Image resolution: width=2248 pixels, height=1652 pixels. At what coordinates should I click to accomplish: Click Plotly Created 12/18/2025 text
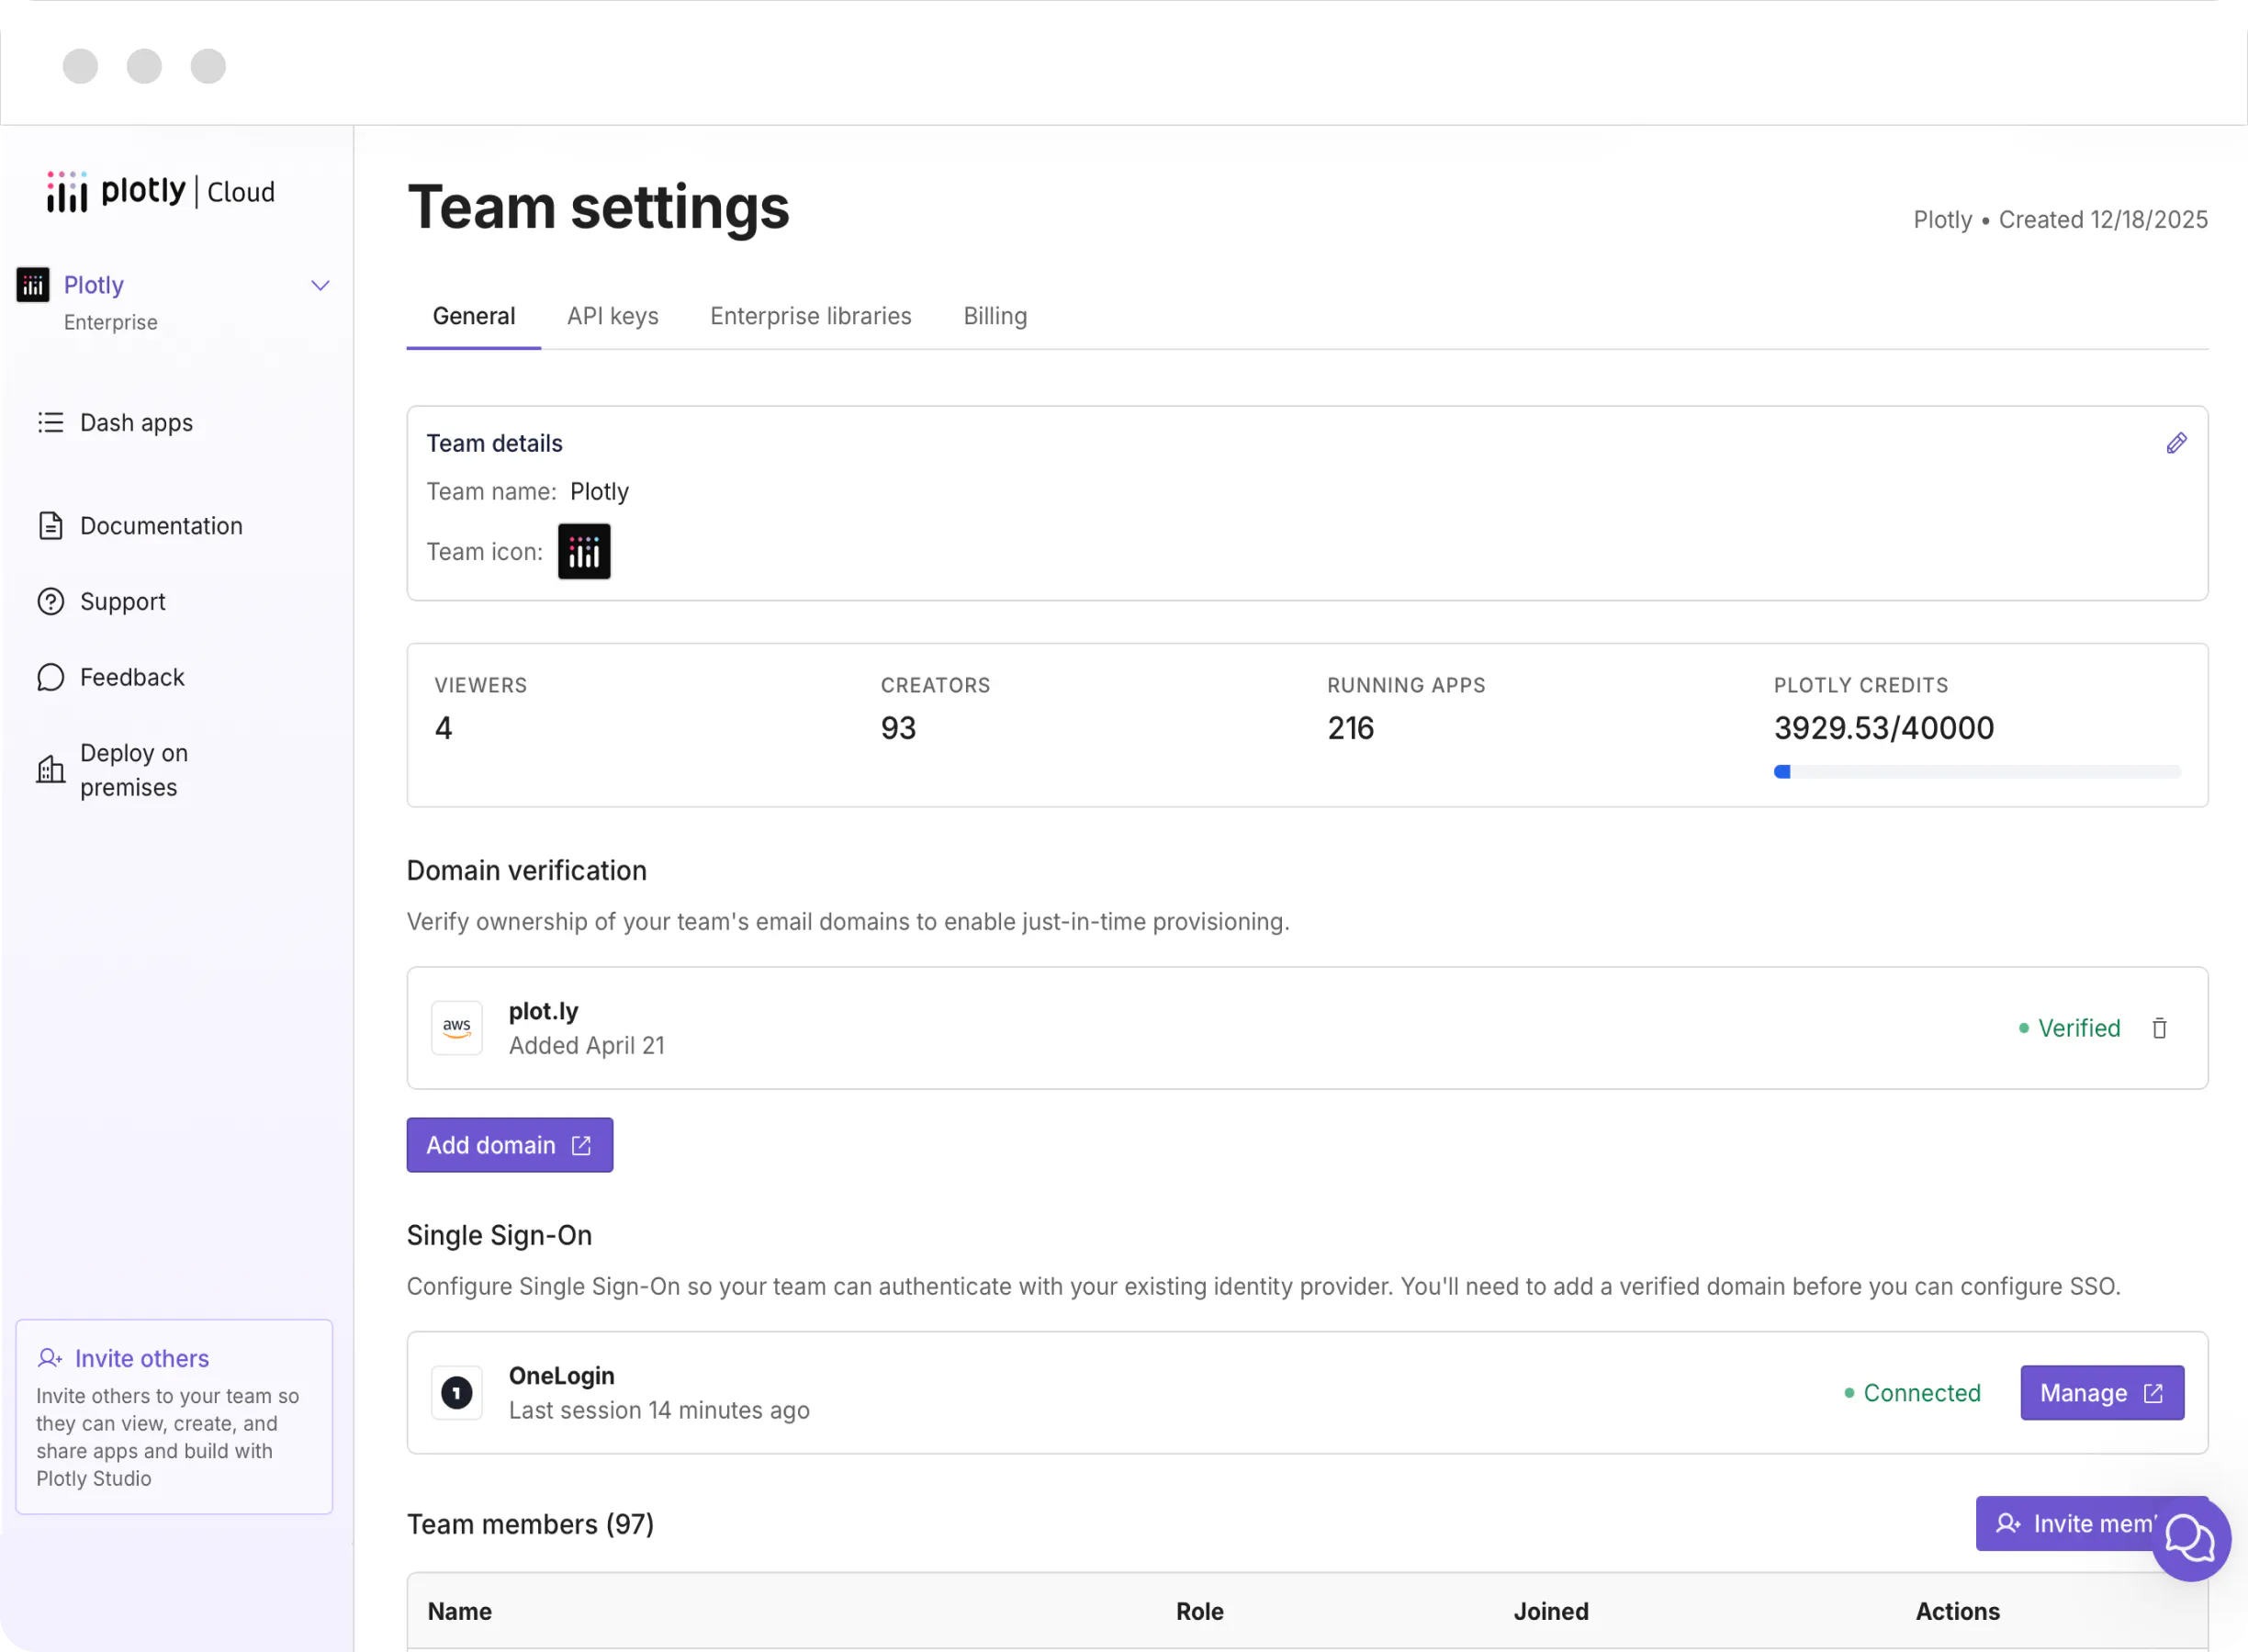[x=2061, y=220]
